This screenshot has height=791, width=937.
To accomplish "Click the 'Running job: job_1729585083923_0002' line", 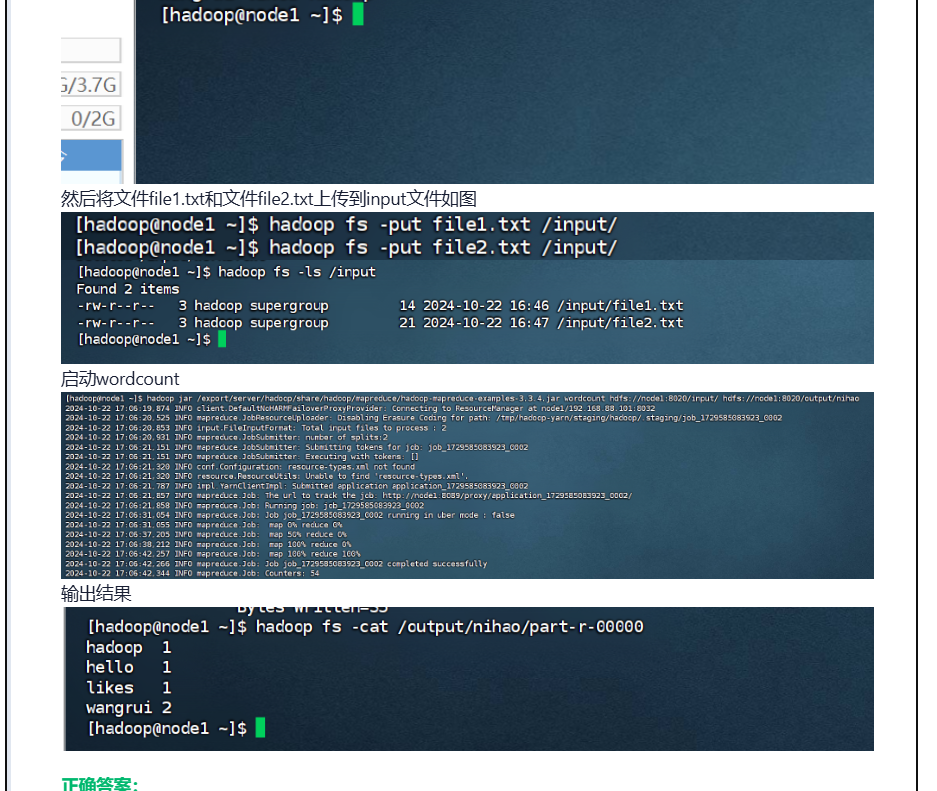I will (x=244, y=505).
